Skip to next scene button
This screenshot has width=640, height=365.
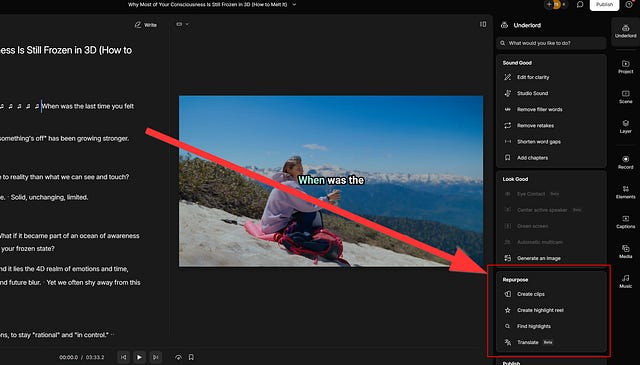pos(156,357)
